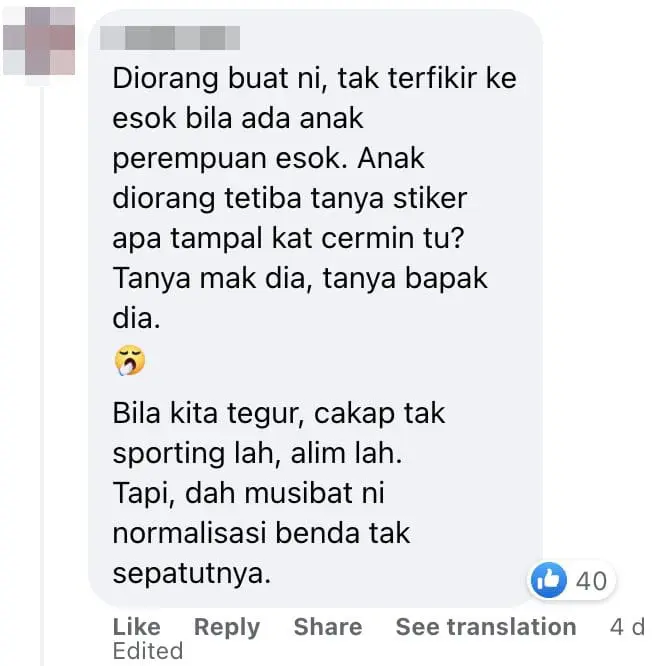Click the yawning face emoji in comment
The width and height of the screenshot is (670, 666).
point(130,361)
